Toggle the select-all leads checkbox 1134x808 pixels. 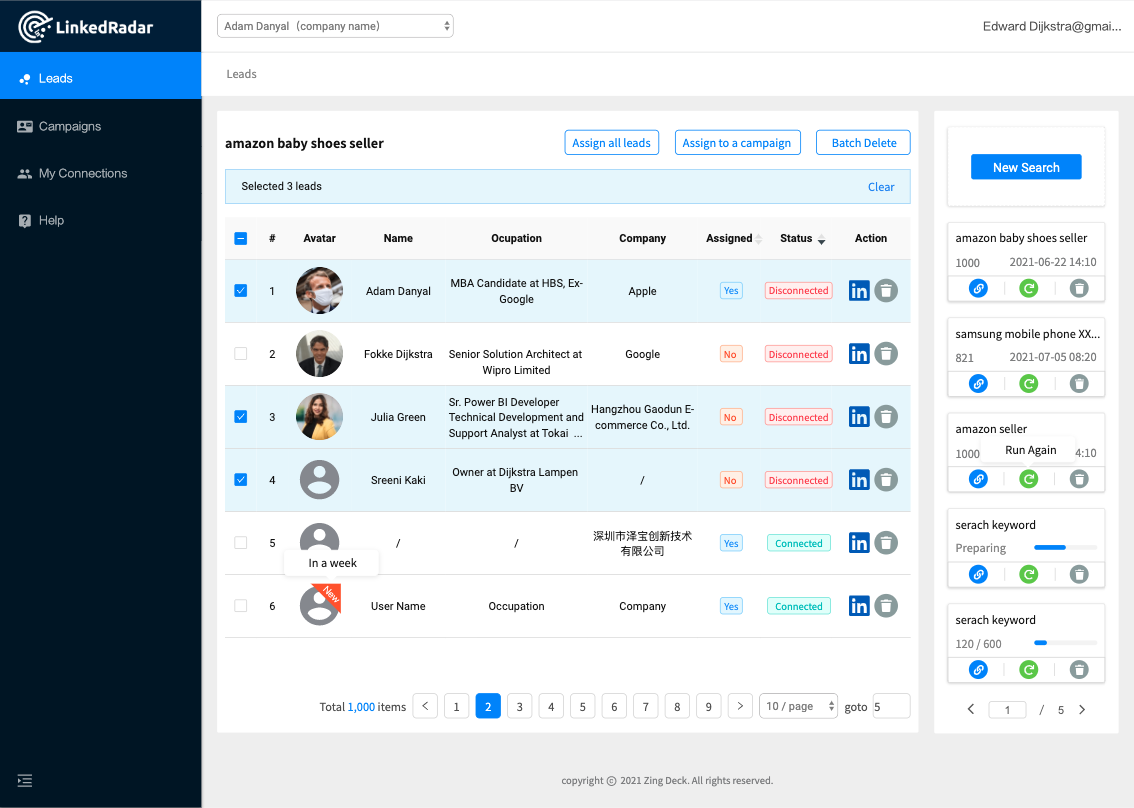point(241,238)
